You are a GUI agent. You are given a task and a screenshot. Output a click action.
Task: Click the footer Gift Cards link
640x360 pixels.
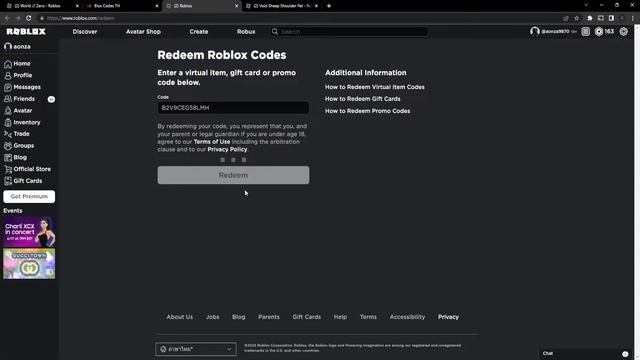(307, 317)
